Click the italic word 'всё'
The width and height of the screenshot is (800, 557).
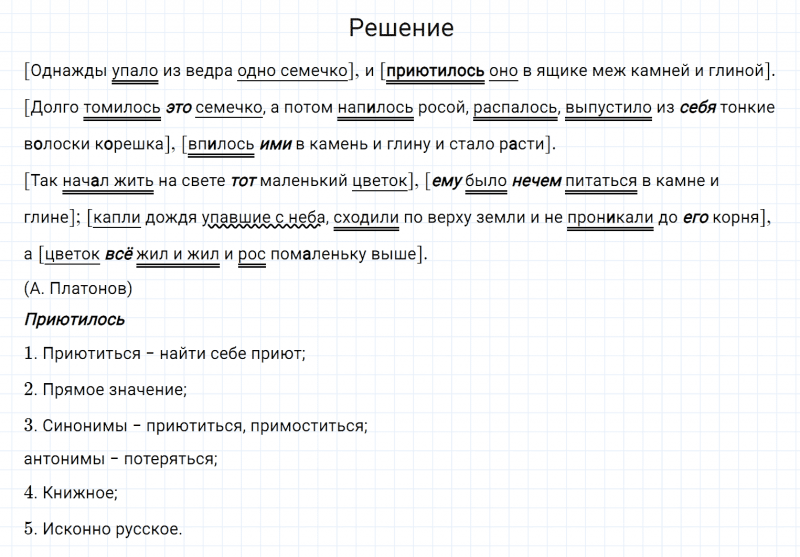point(119,254)
